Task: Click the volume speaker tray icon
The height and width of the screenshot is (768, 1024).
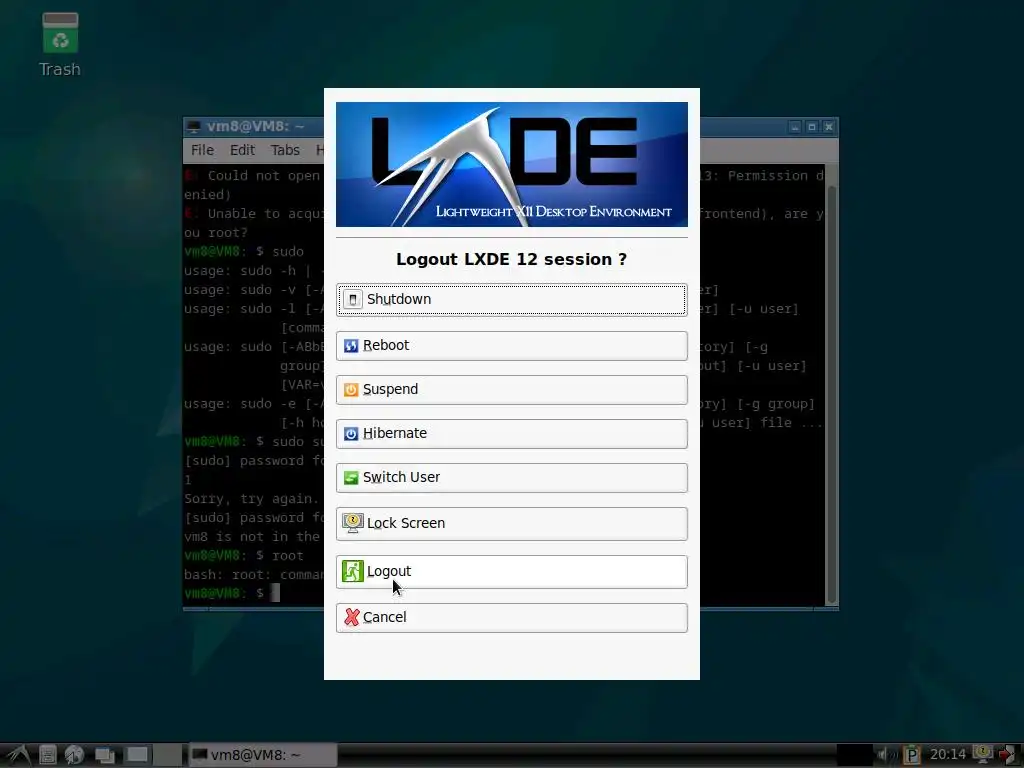Action: click(886, 756)
